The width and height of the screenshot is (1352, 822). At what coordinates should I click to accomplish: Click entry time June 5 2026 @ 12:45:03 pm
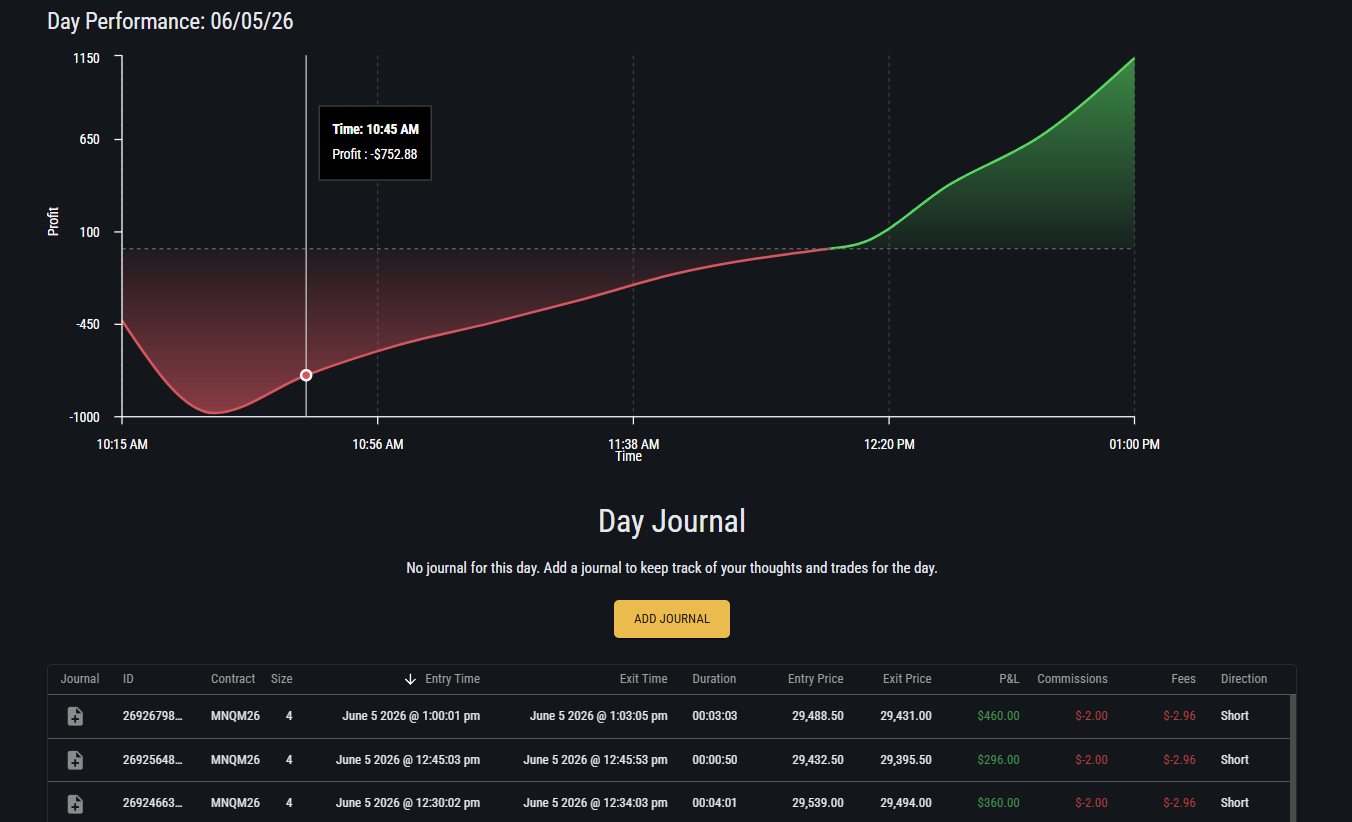(408, 760)
